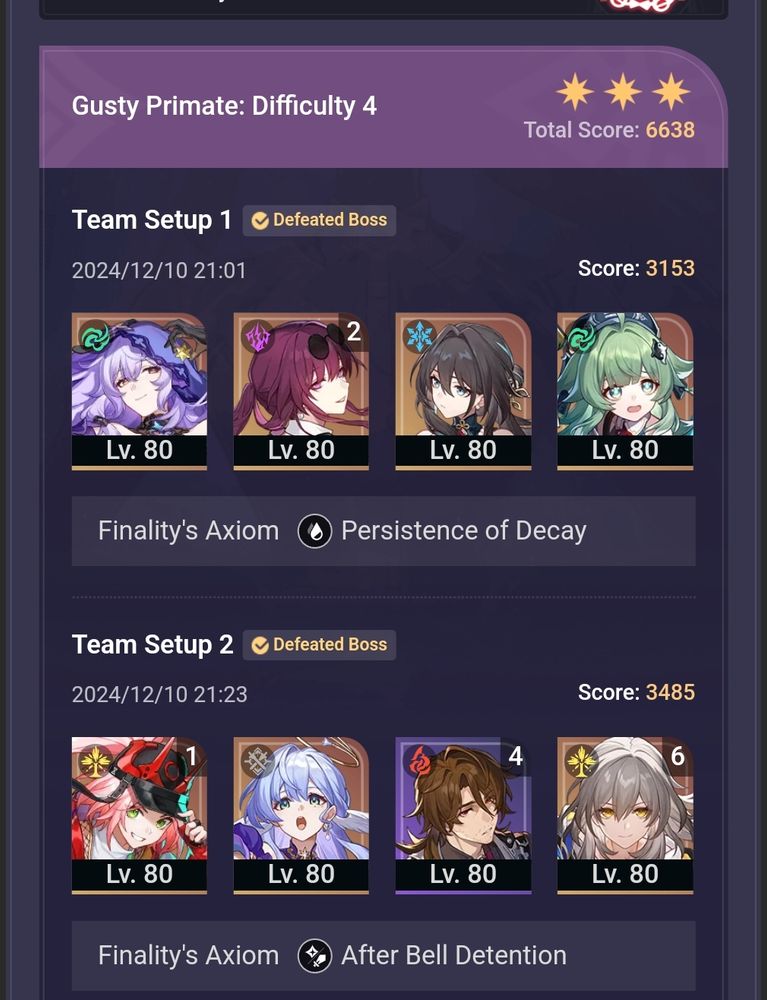The width and height of the screenshot is (767, 1000).
Task: Click the Lightning element icon on Kafka portrait
Action: coord(257,336)
